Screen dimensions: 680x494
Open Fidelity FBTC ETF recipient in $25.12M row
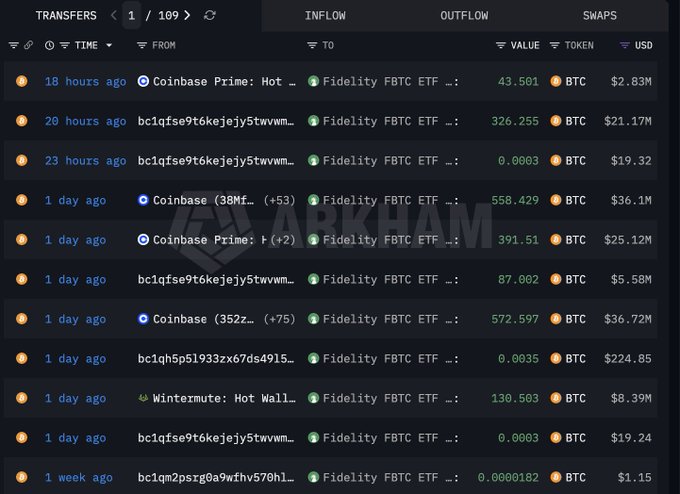point(391,240)
